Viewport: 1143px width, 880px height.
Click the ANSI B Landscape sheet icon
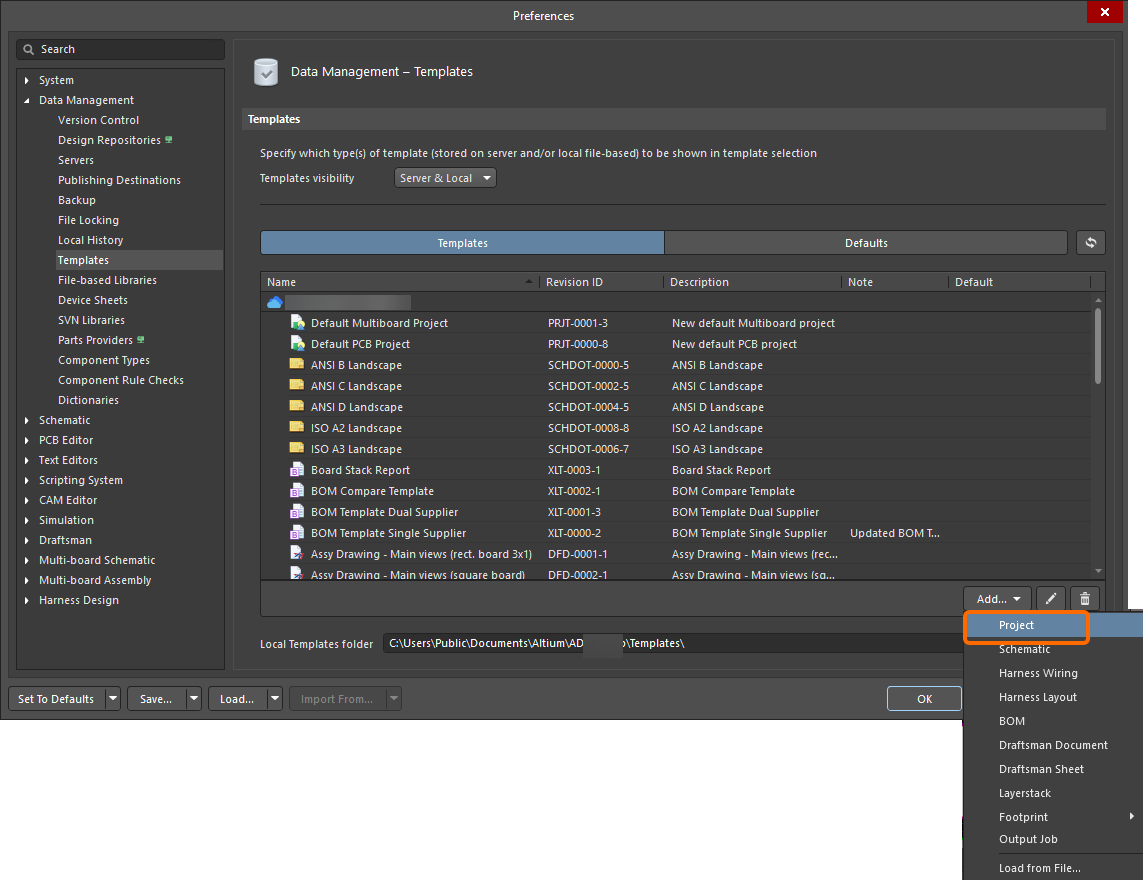(297, 365)
